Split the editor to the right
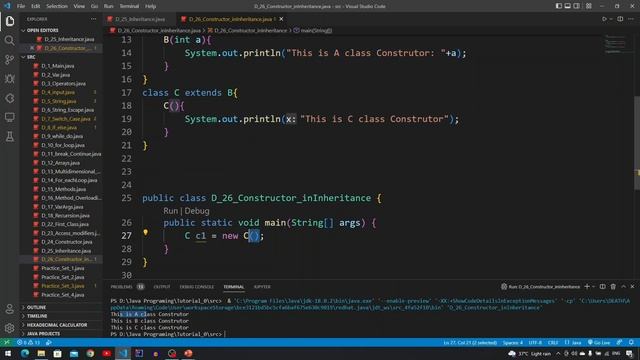Image resolution: width=640 pixels, height=360 pixels. pyautogui.click(x=620, y=19)
